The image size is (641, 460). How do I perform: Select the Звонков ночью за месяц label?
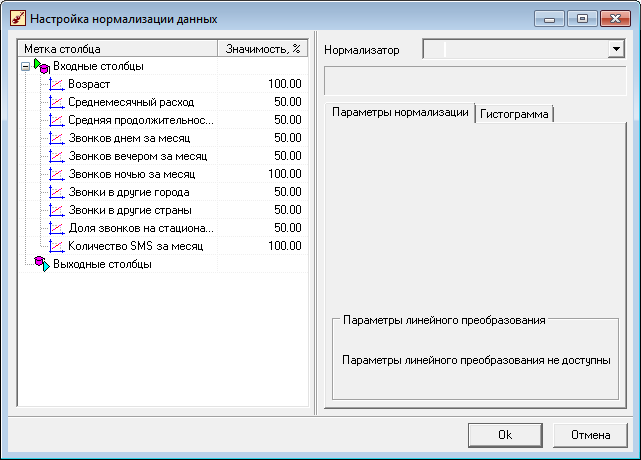pos(132,174)
